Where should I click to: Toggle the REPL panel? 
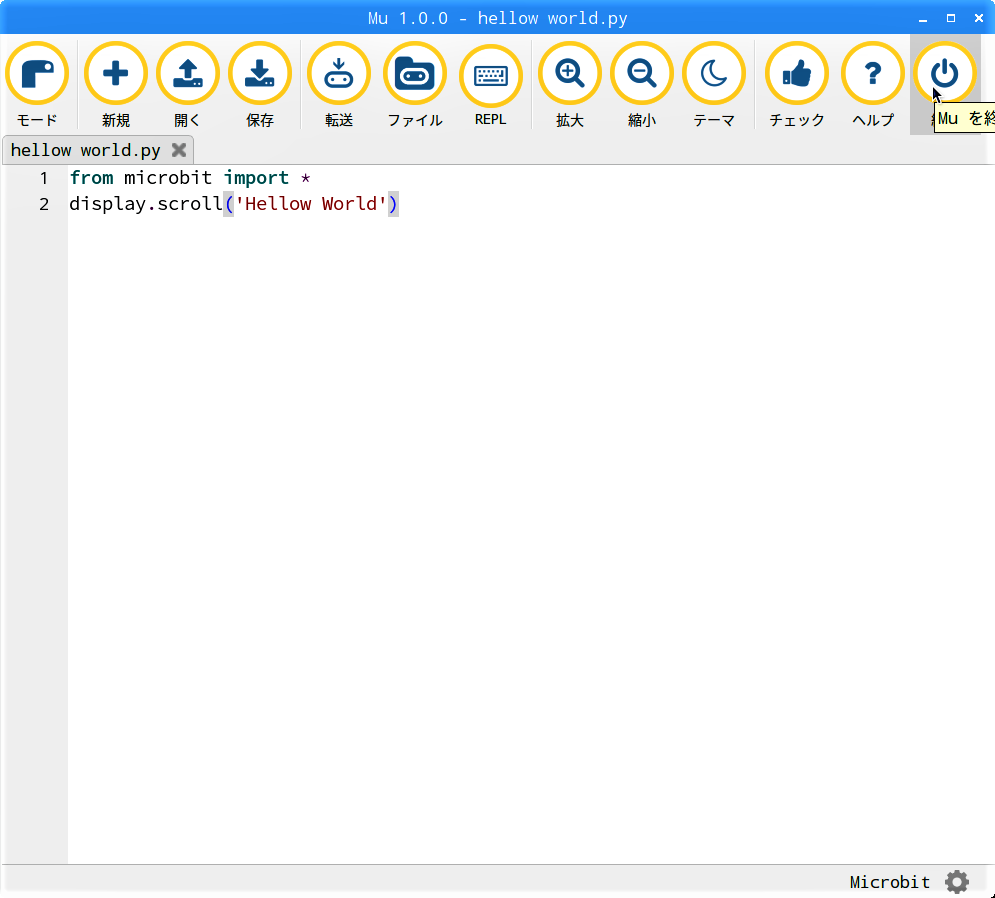pyautogui.click(x=491, y=75)
